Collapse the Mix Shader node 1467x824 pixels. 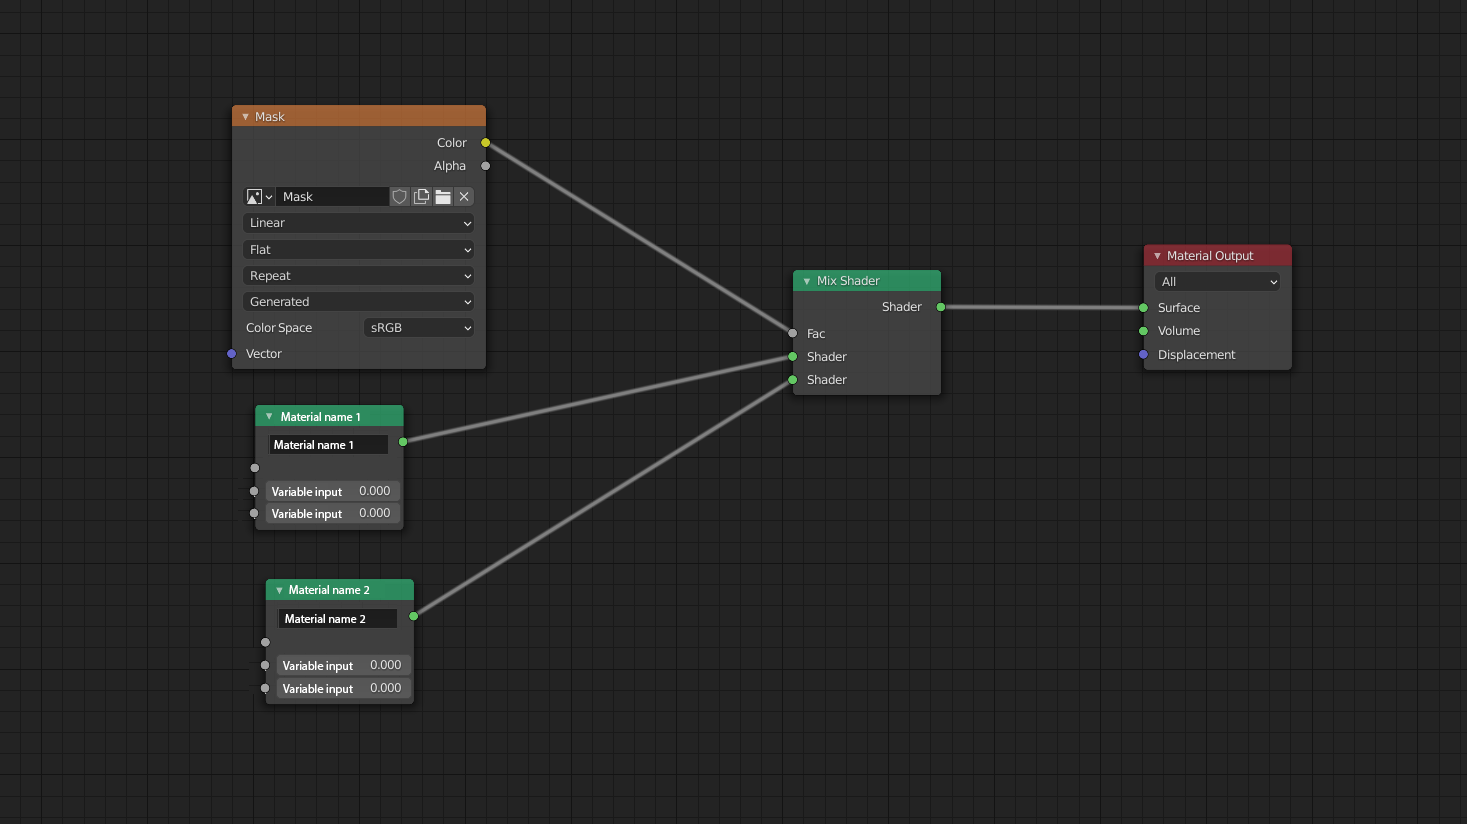point(807,281)
